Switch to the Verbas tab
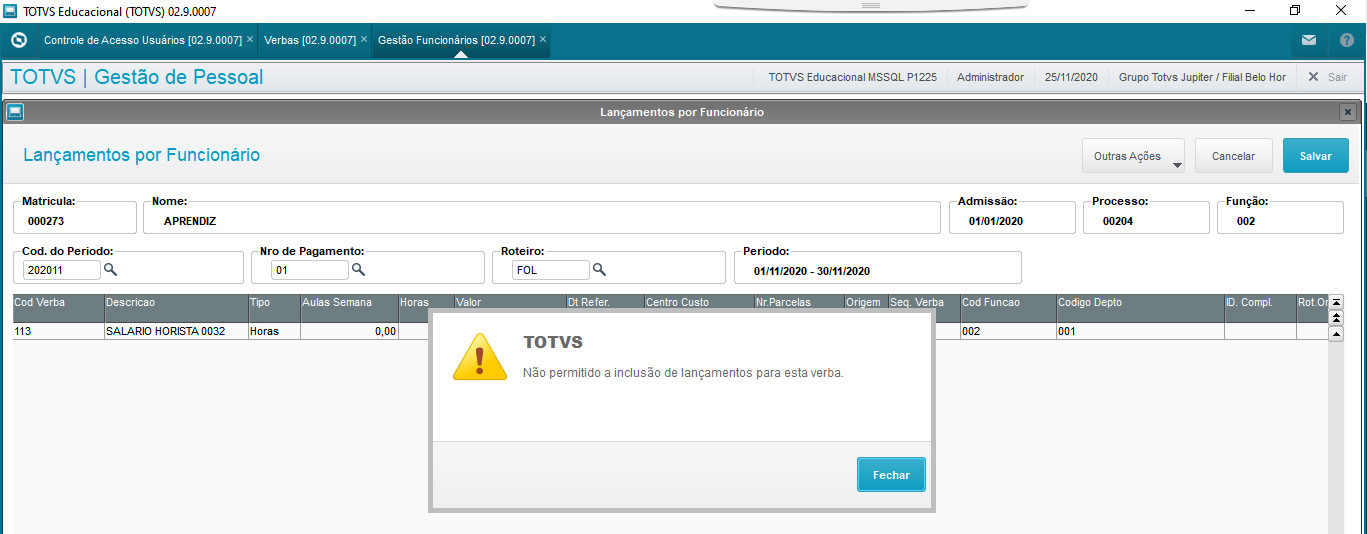 (310, 40)
